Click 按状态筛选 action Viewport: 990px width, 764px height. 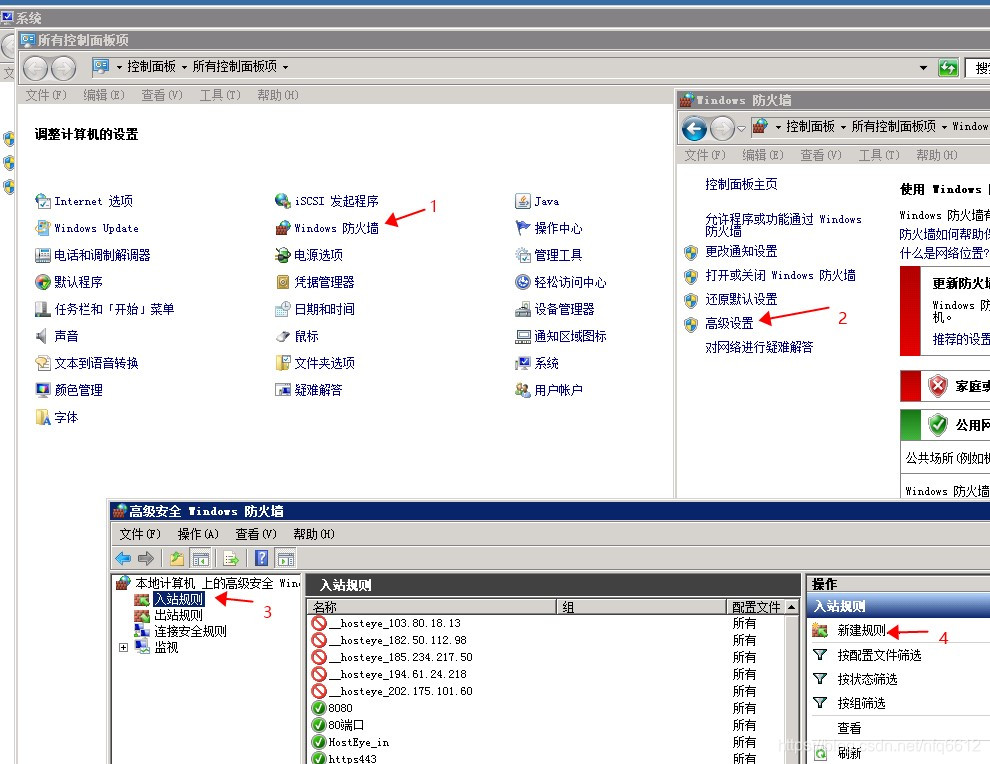[x=867, y=679]
